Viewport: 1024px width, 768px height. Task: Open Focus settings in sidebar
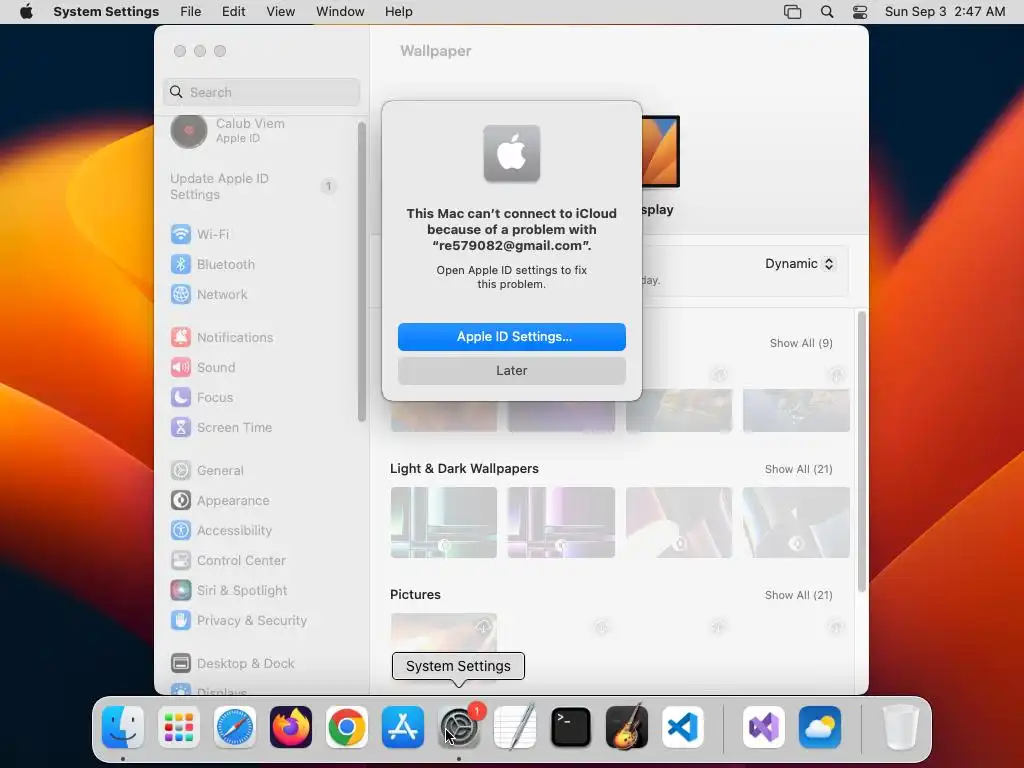pyautogui.click(x=202, y=398)
